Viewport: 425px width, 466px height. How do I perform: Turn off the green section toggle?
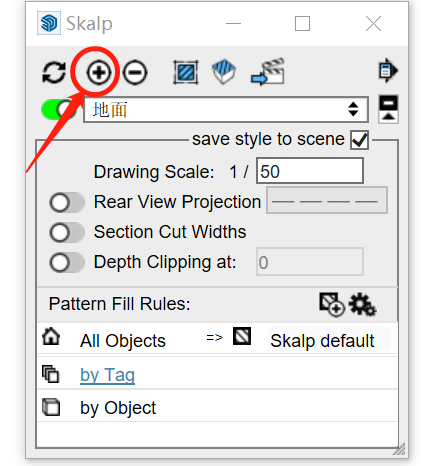[58, 109]
